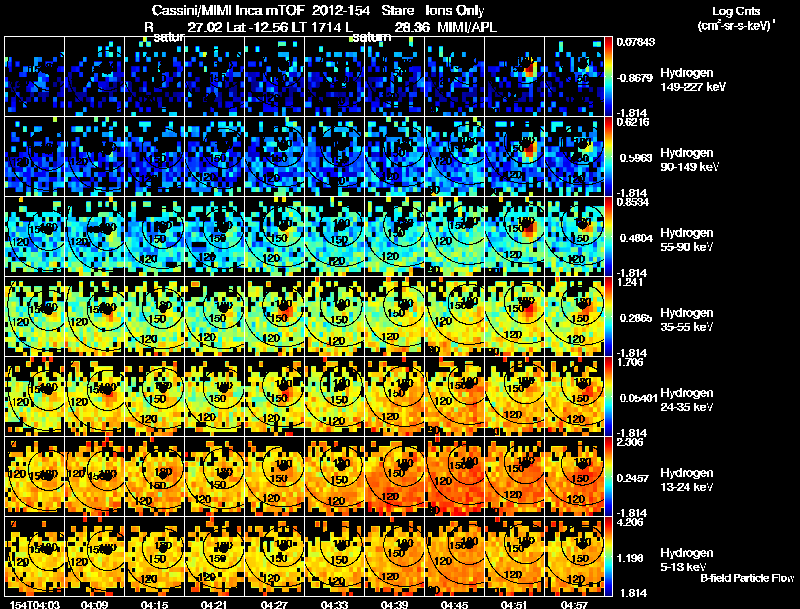Click the '1.198' scale value

point(630,558)
